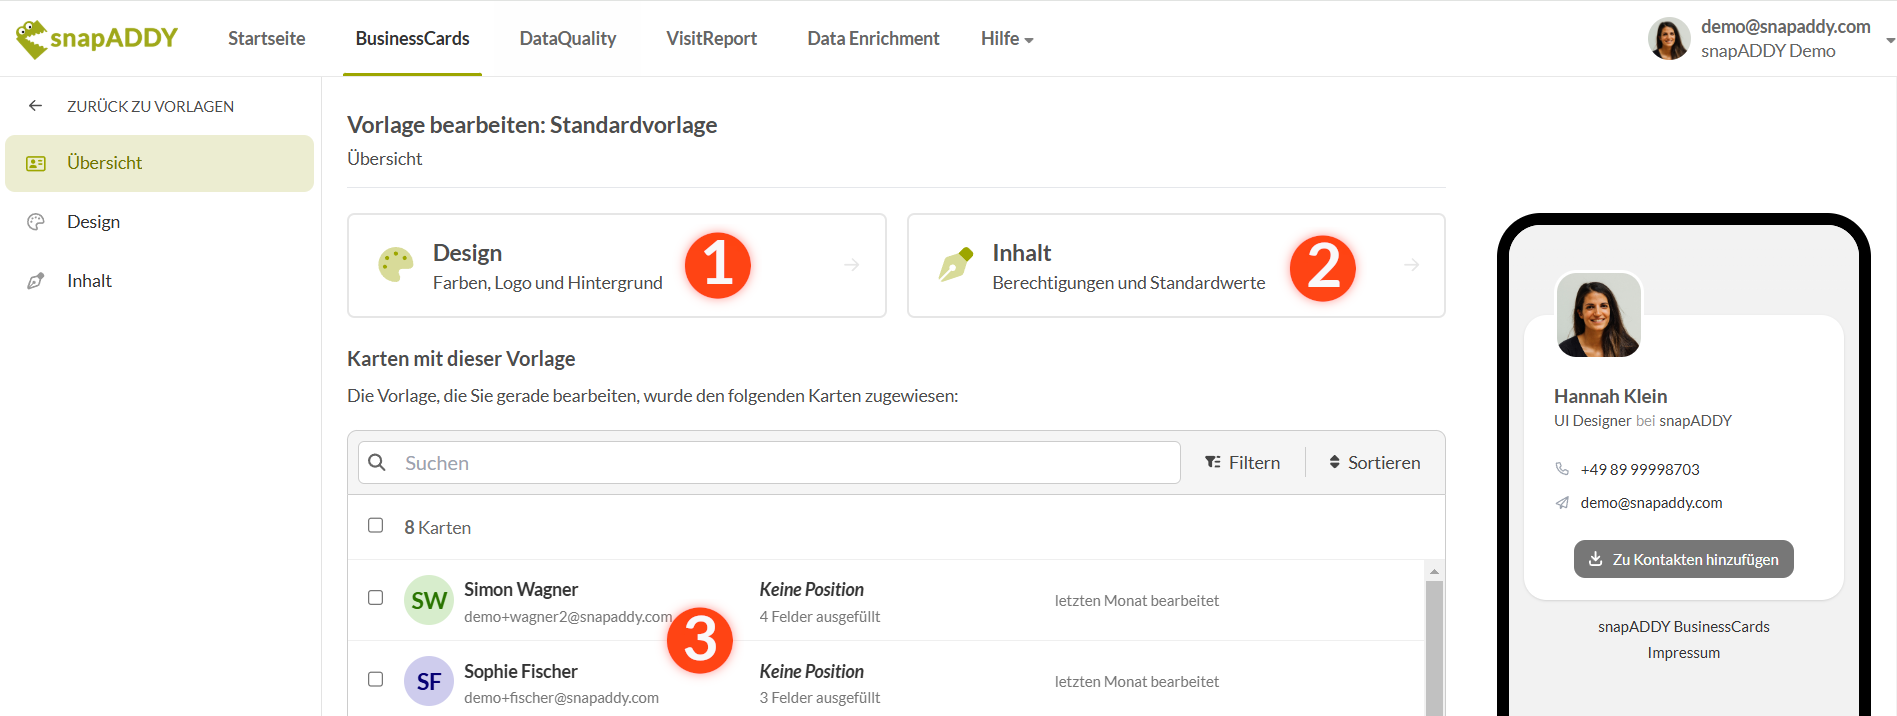Click the arrow on the Inhalt card
Viewport: 1897px width, 716px height.
(1411, 265)
